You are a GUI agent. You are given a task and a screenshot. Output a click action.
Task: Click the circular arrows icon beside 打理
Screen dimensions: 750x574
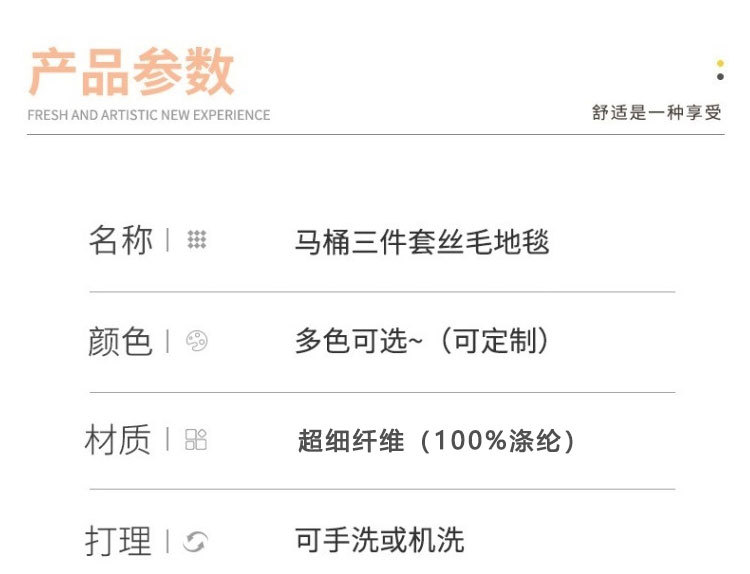click(x=196, y=541)
